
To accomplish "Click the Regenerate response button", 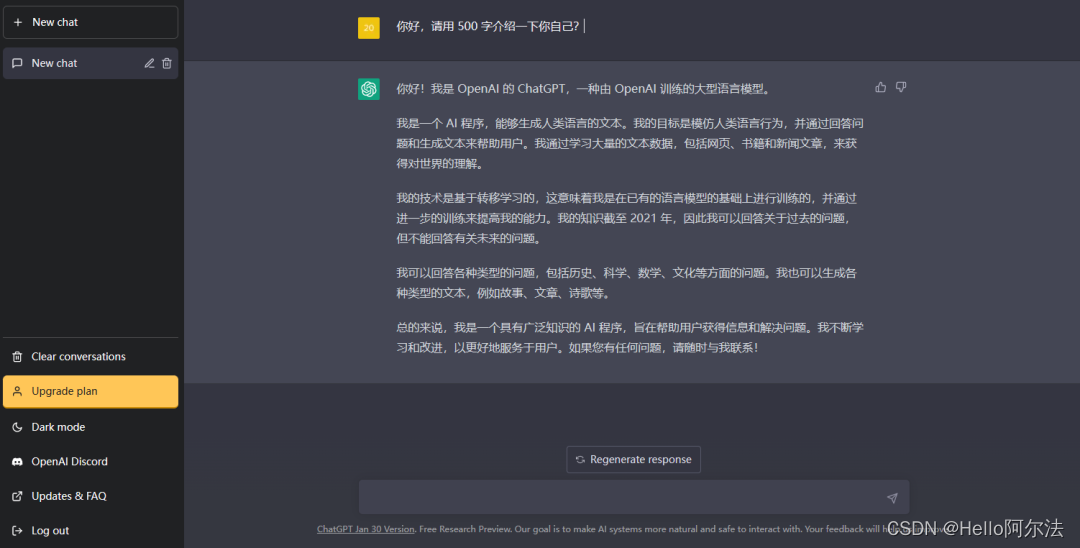I will point(633,459).
